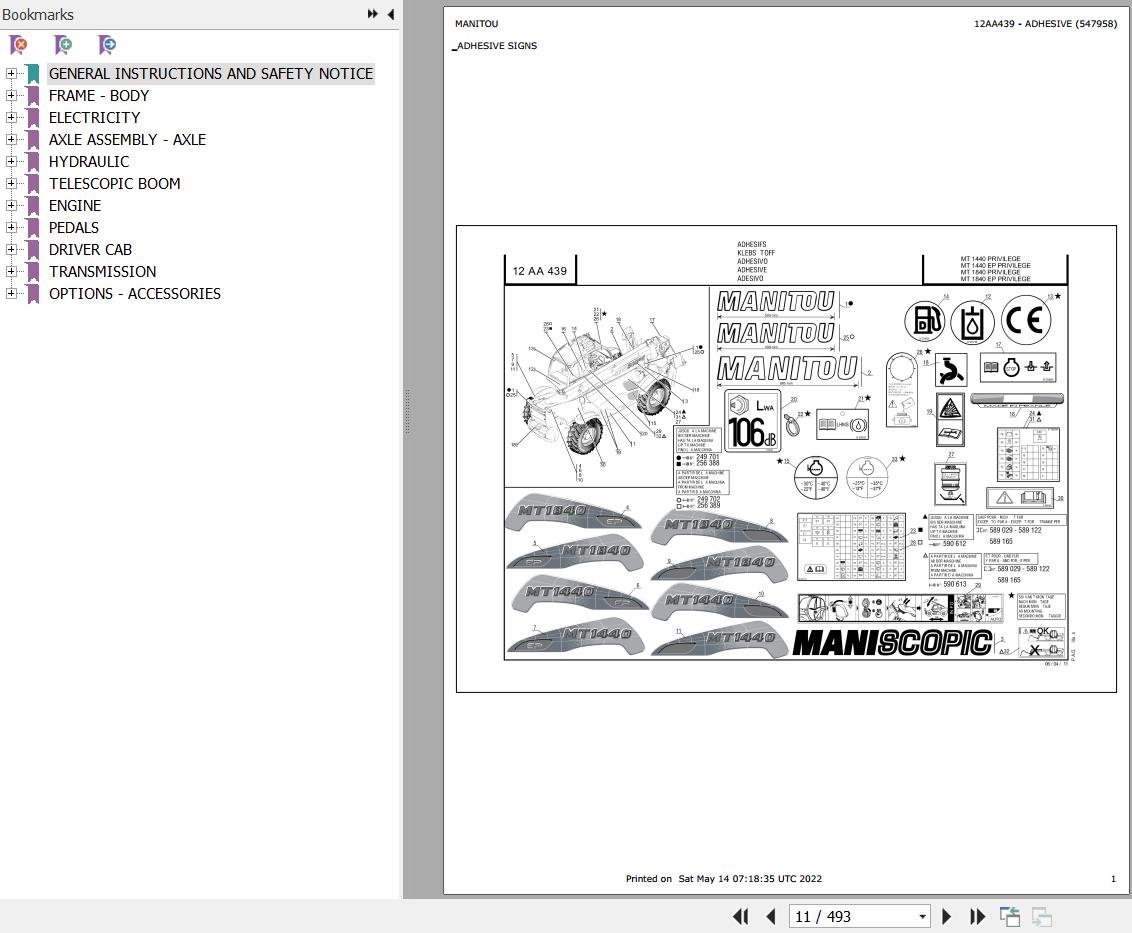Open the GENERAL INSTRUCTIONS AND SAFETY NOTICE bookmark
1132x933 pixels.
[x=211, y=74]
